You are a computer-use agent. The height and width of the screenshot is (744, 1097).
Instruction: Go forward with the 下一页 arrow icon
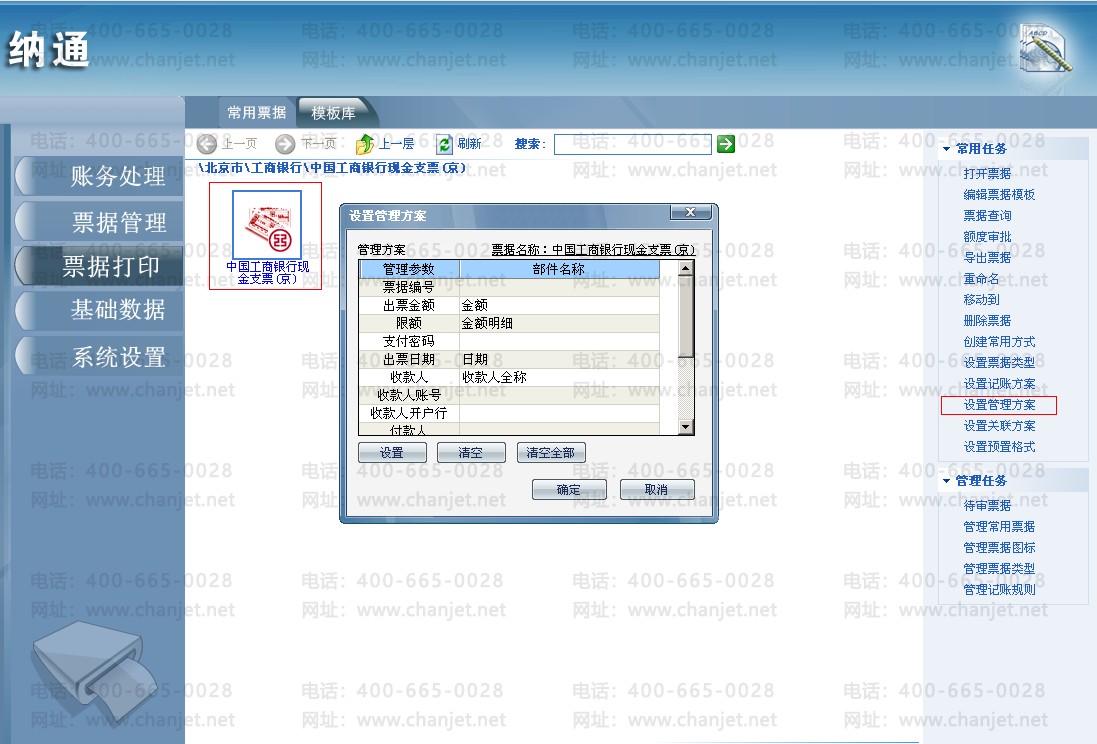click(x=285, y=144)
